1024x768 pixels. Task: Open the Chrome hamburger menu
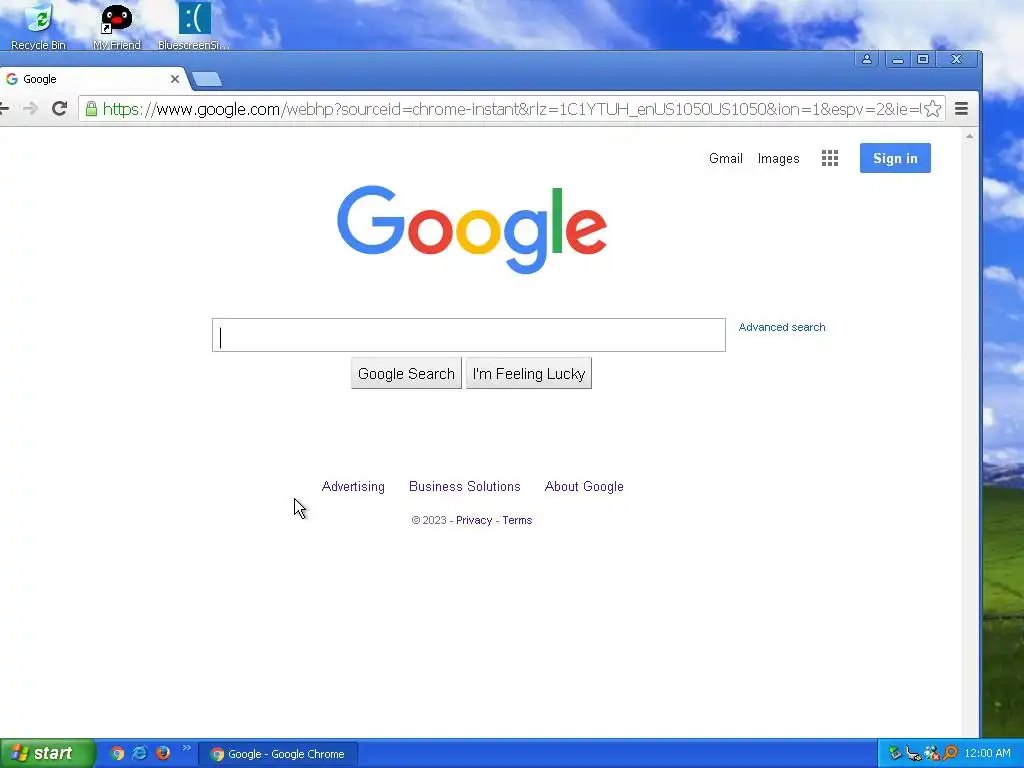[961, 108]
